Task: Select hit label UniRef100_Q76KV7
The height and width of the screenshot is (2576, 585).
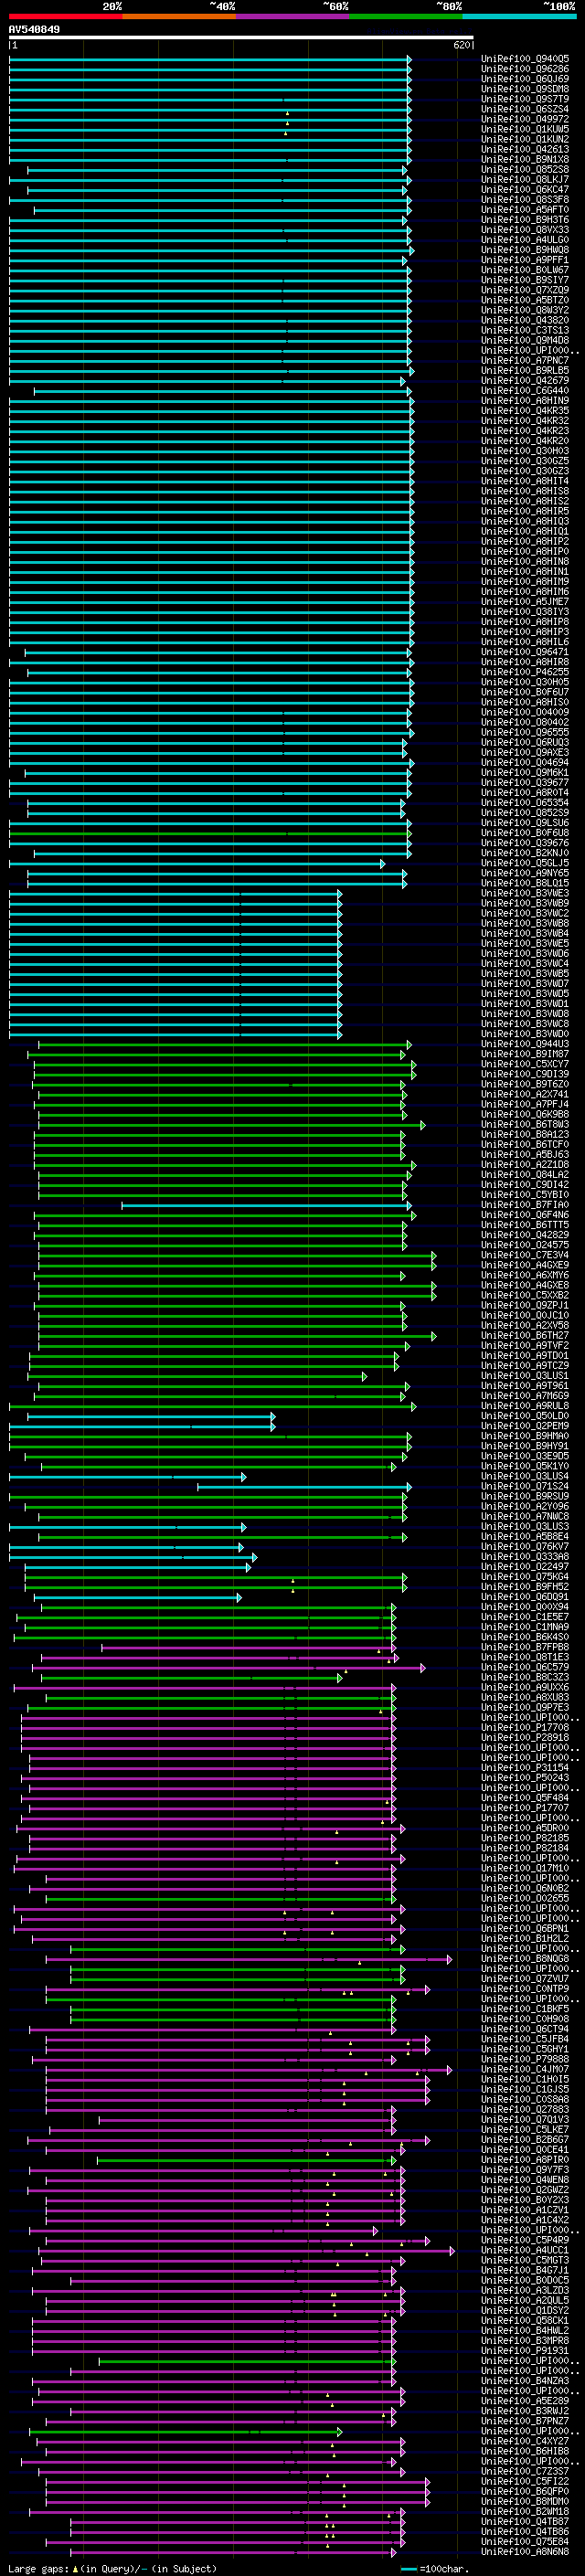Action: click(525, 1546)
